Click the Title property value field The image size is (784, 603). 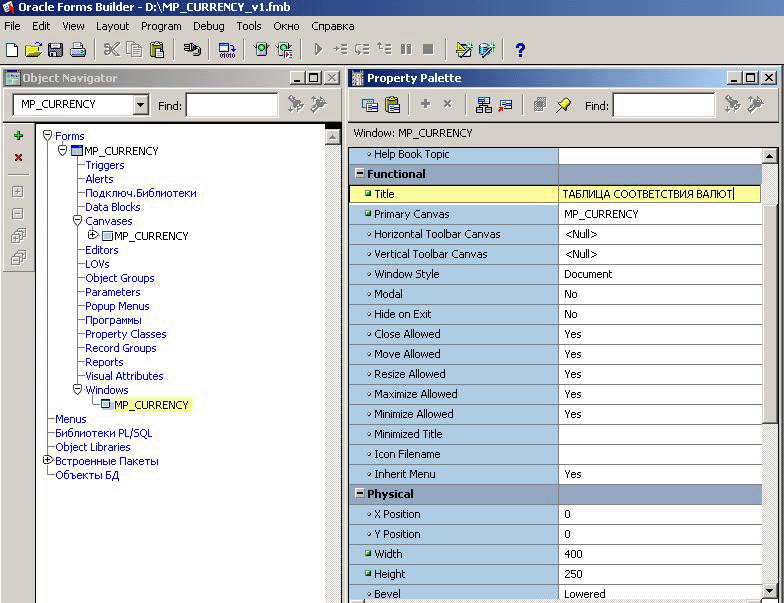click(660, 194)
